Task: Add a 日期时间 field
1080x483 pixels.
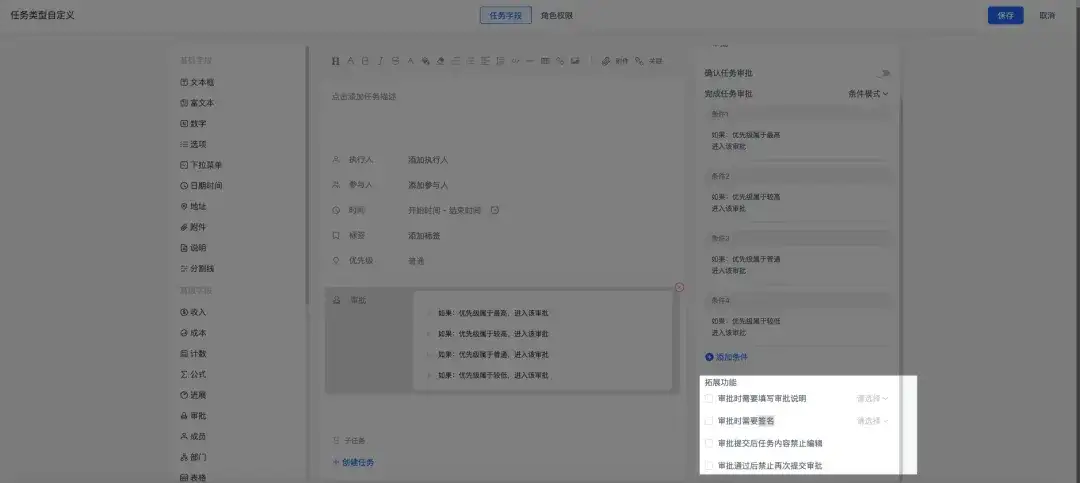Action: [x=201, y=185]
